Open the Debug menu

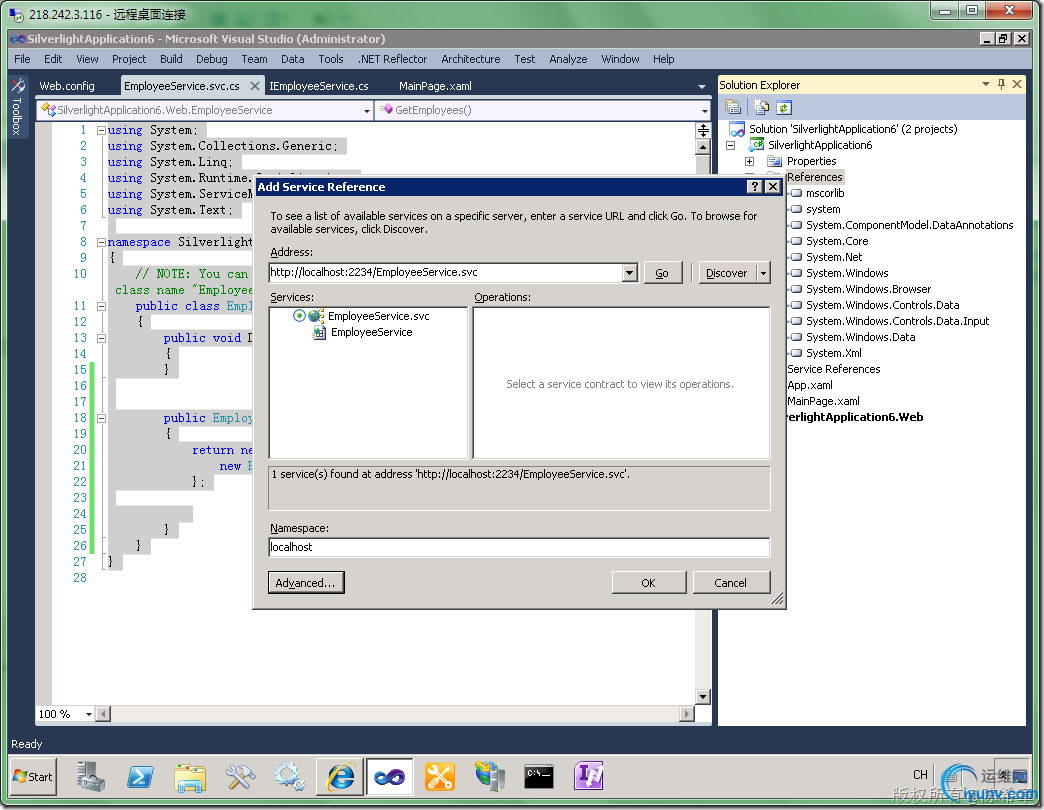point(212,59)
